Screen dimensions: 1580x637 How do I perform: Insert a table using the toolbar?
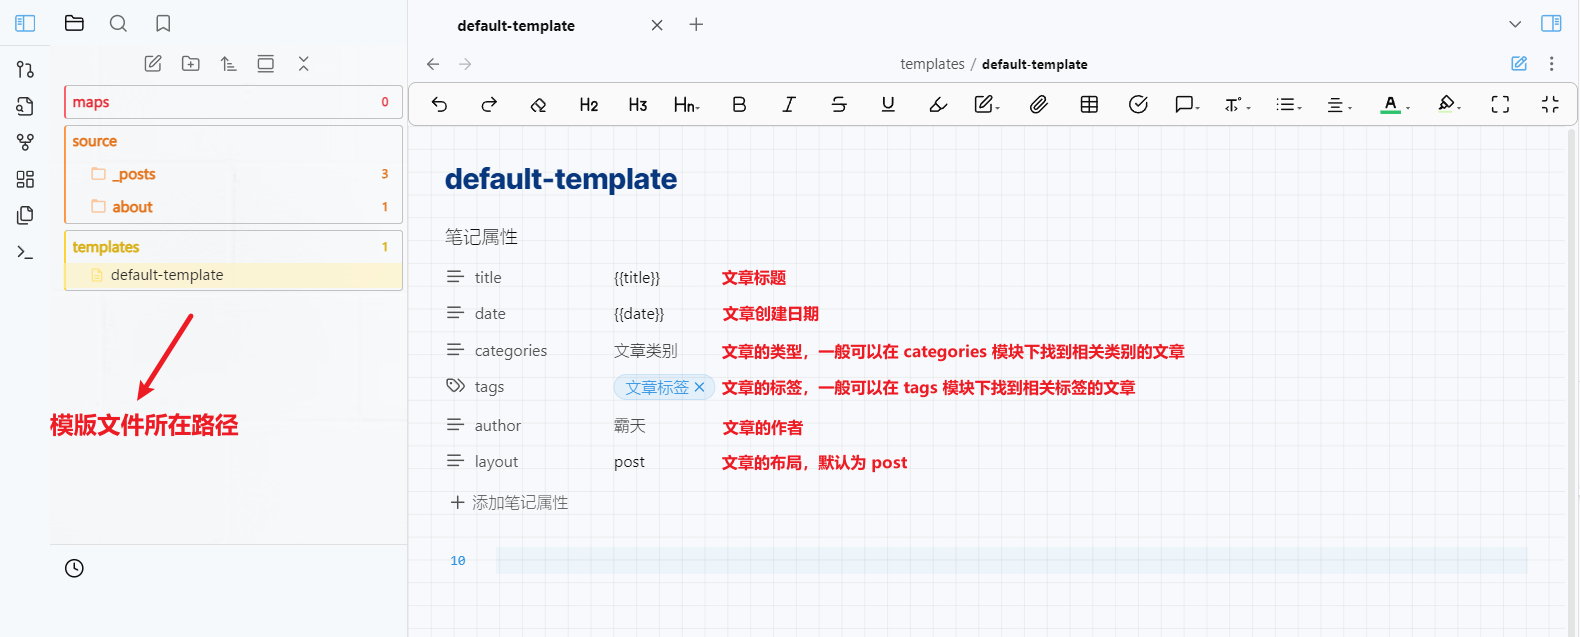(x=1089, y=104)
